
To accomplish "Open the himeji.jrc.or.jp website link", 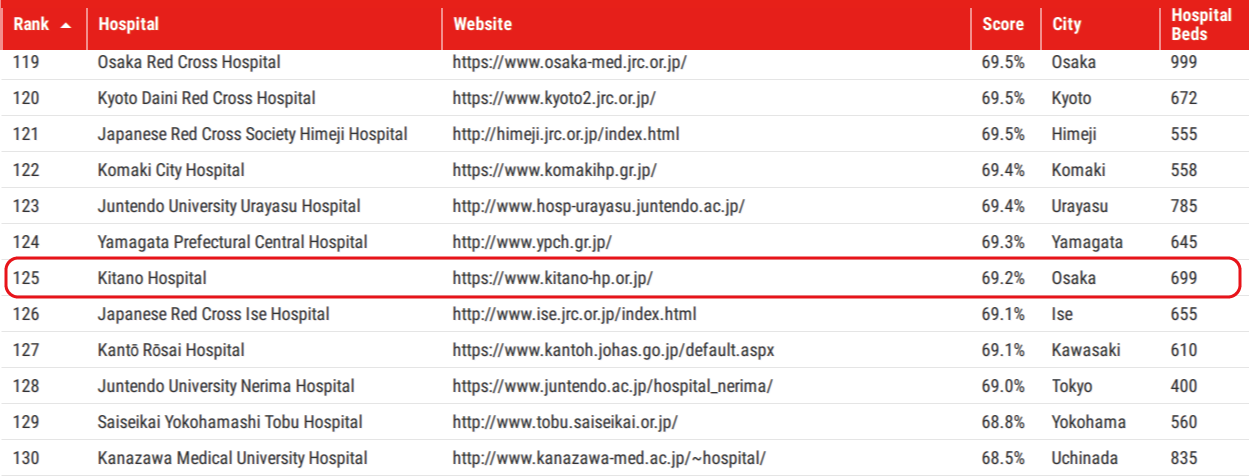I will tap(566, 134).
